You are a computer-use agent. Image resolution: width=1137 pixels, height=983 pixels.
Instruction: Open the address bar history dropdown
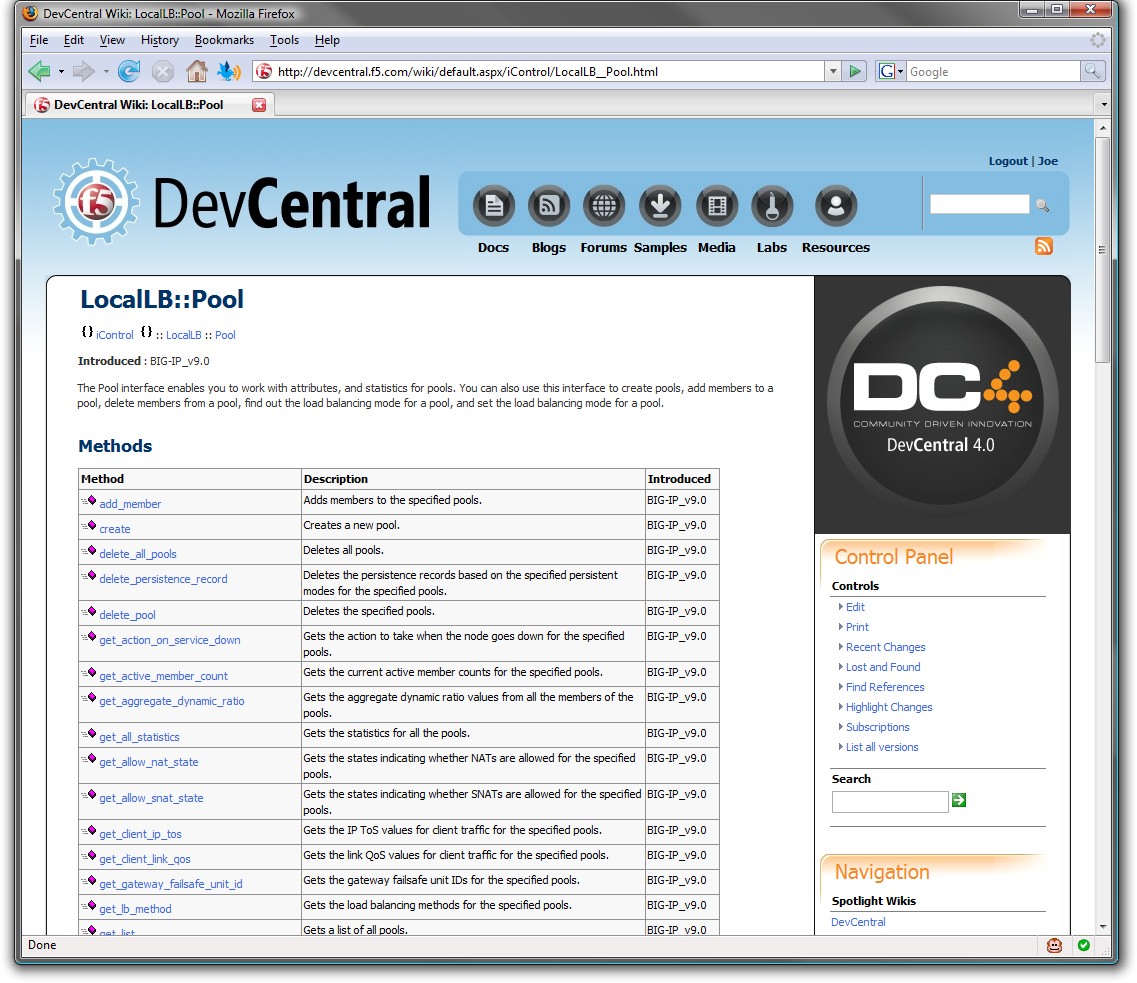point(833,71)
